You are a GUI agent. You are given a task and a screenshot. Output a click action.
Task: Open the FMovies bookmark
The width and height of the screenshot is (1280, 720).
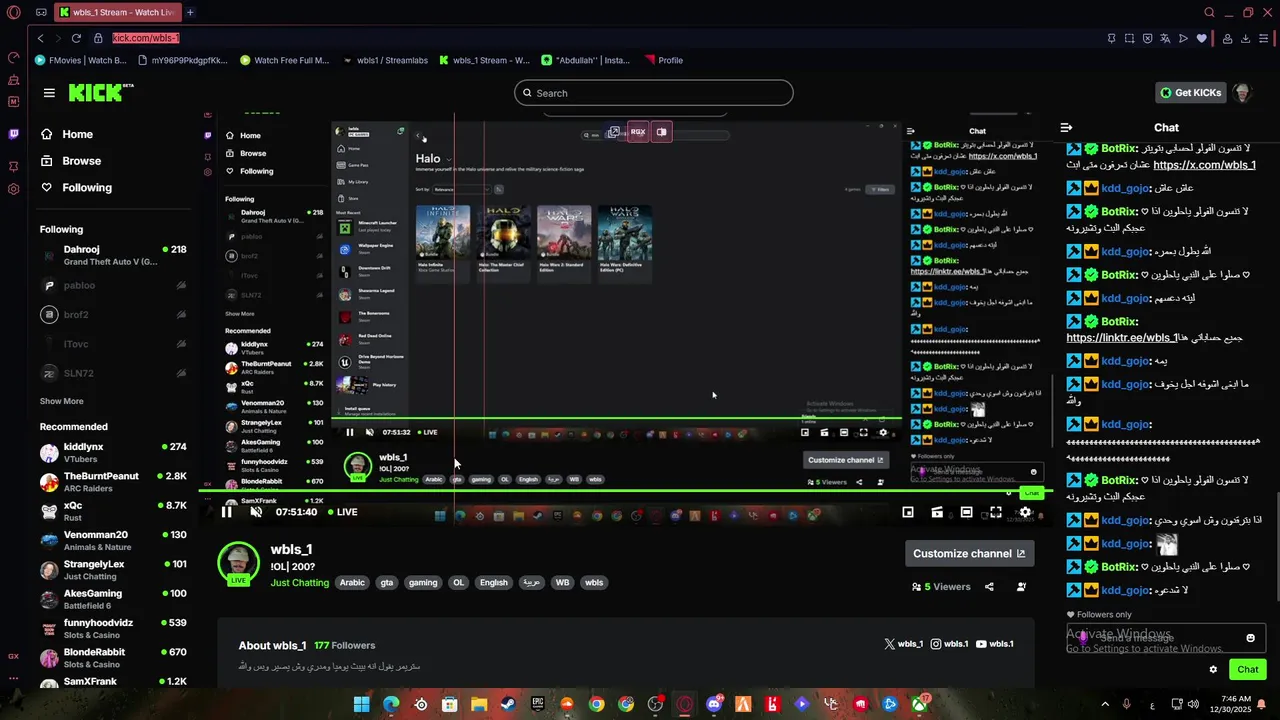81,60
